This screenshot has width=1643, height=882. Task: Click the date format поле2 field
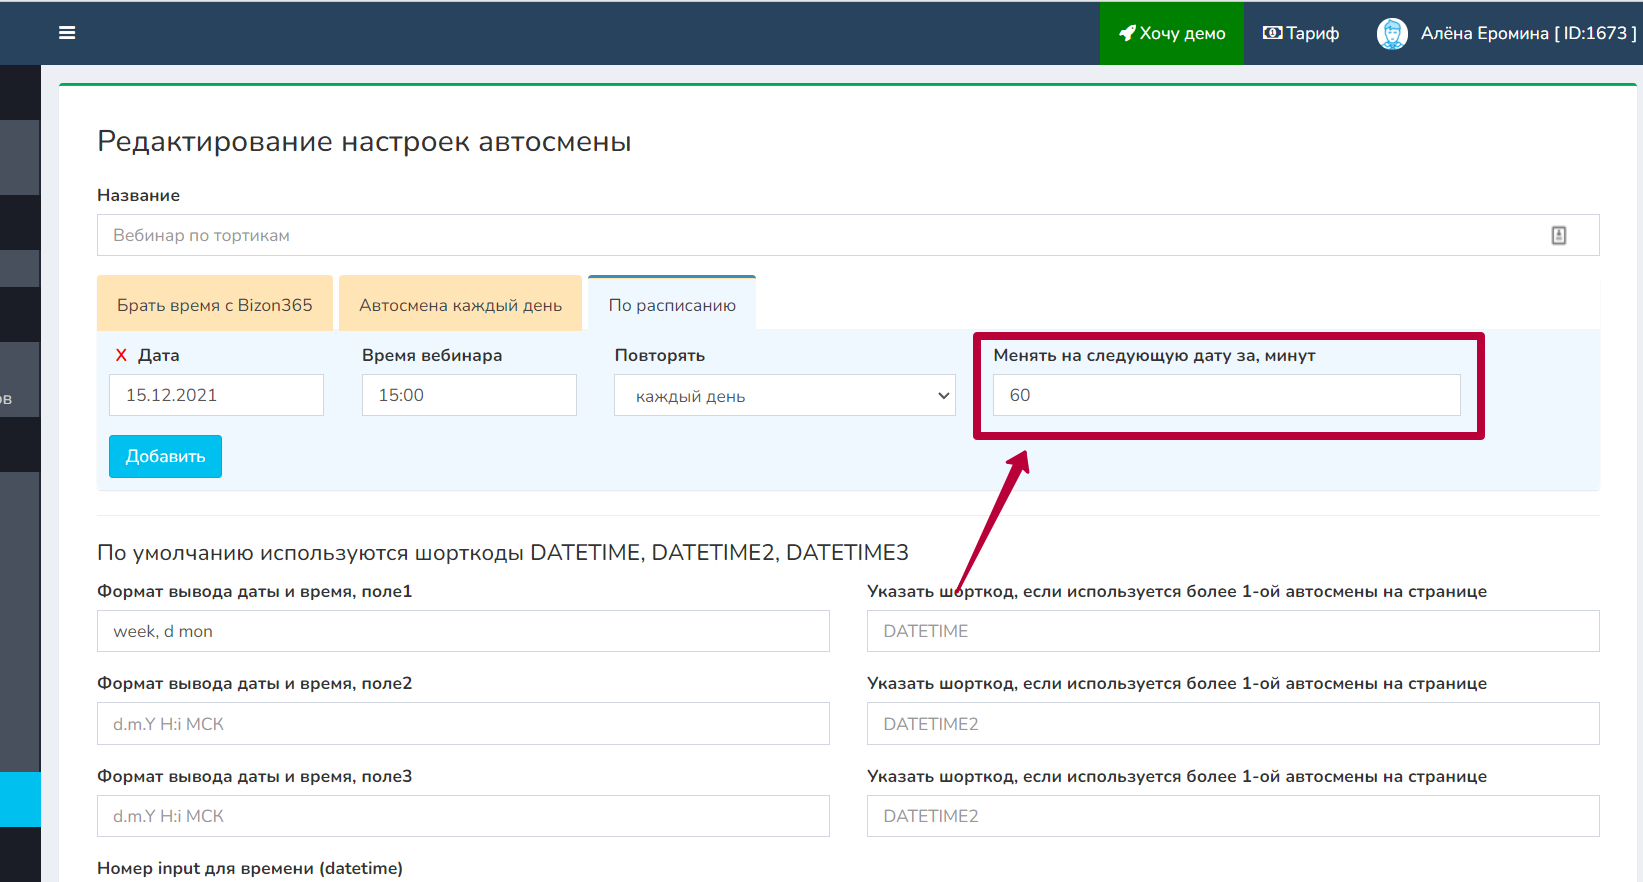click(463, 724)
